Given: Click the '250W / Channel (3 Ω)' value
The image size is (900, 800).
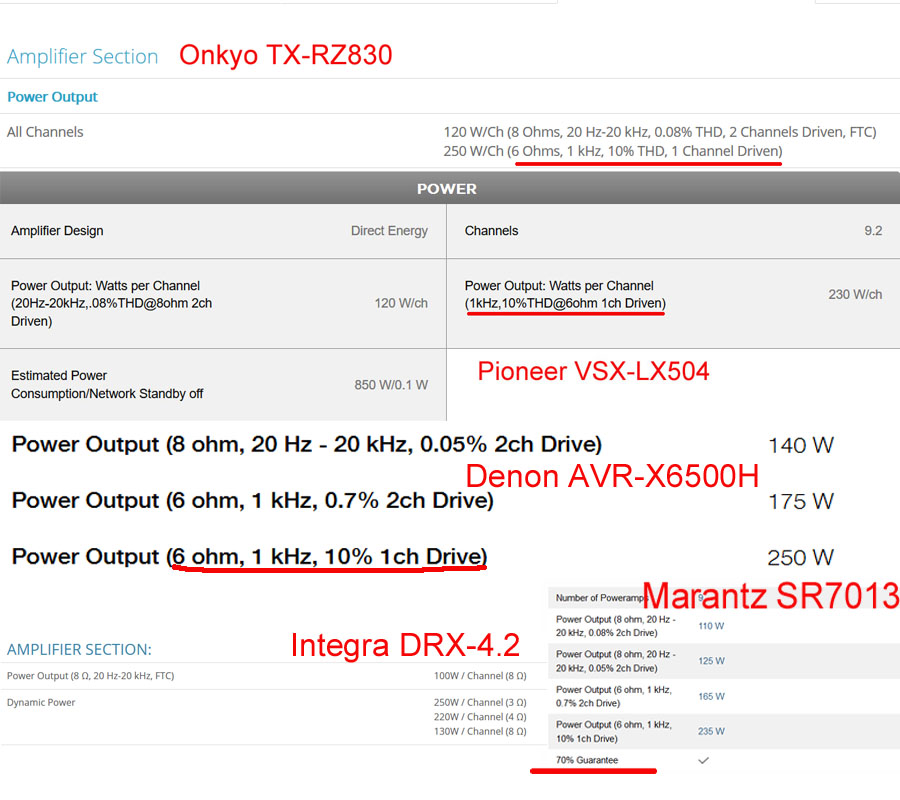Looking at the screenshot, I should coord(480,702).
